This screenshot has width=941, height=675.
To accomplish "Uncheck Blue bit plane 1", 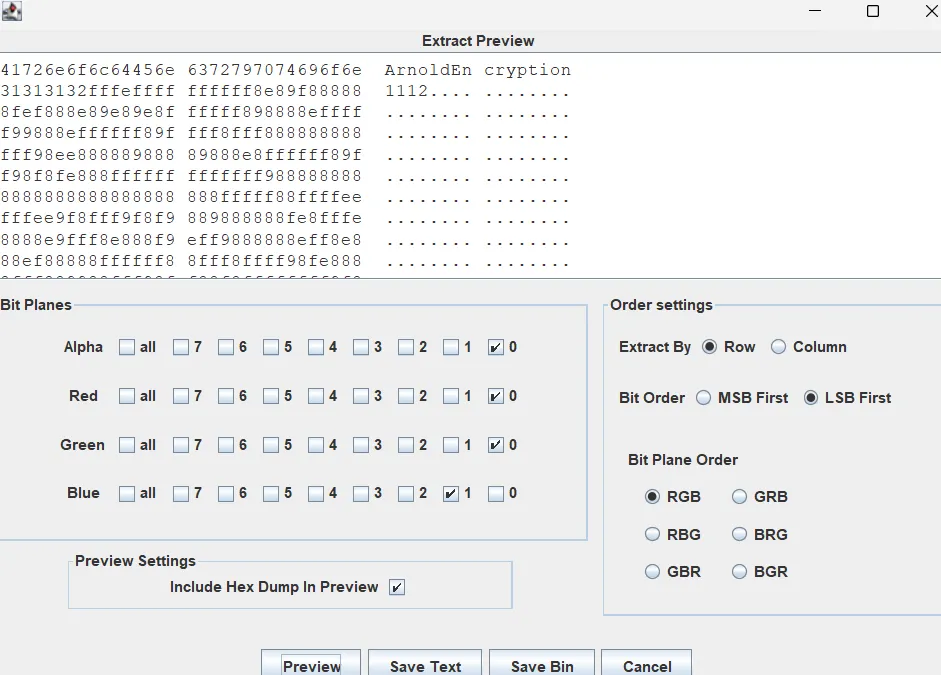I will coord(451,494).
